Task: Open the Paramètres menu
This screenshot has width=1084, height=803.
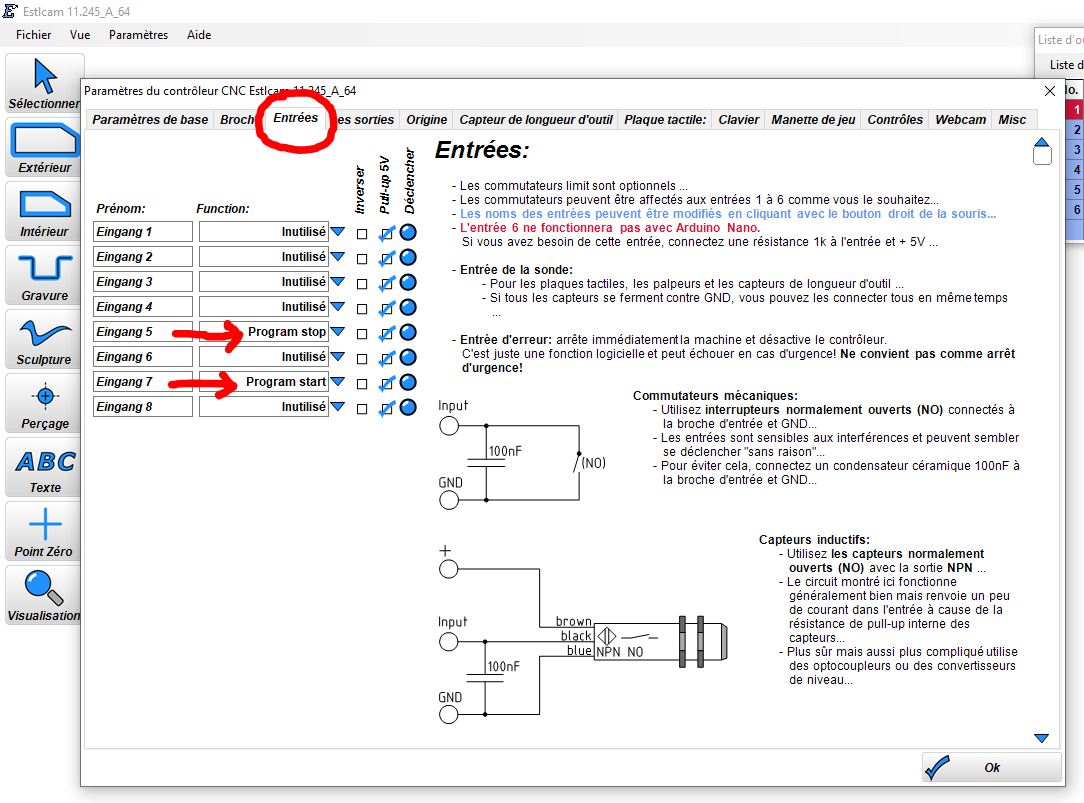Action: point(138,35)
